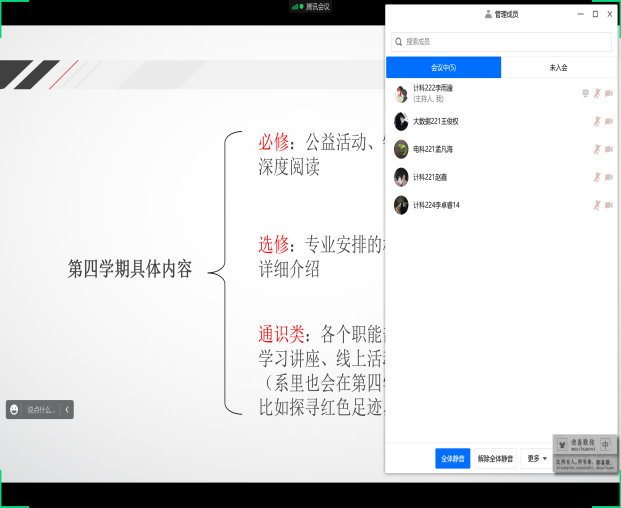Toggle microphone mute for 电科221孟凡海

tap(597, 149)
